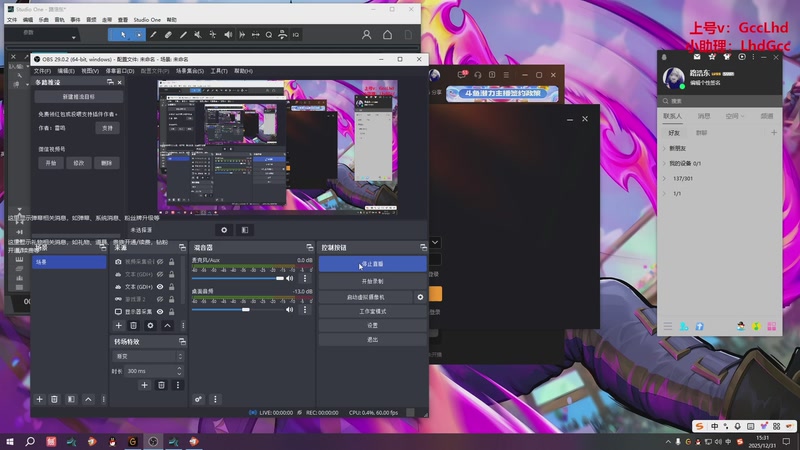Delete the transition with the trash icon

tap(161, 385)
